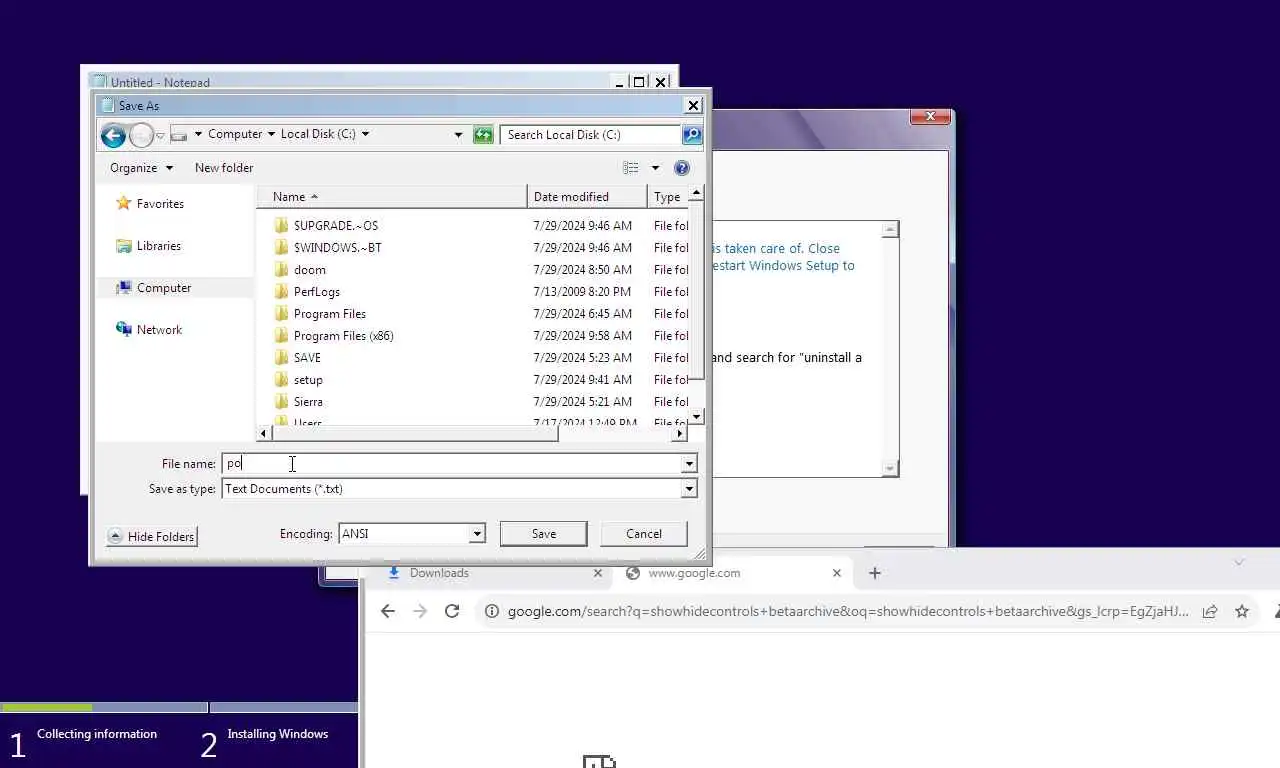Click the browser address bar URL
The image size is (1280, 768).
click(x=848, y=611)
